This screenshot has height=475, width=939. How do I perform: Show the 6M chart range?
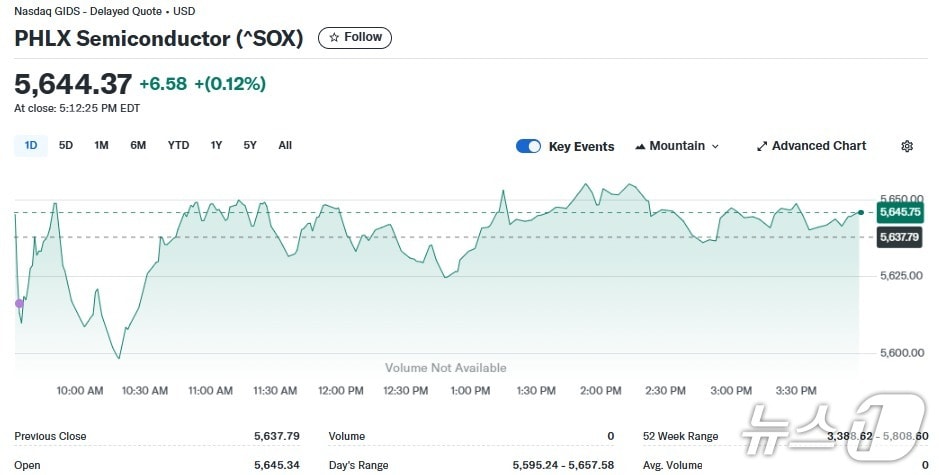pos(138,145)
